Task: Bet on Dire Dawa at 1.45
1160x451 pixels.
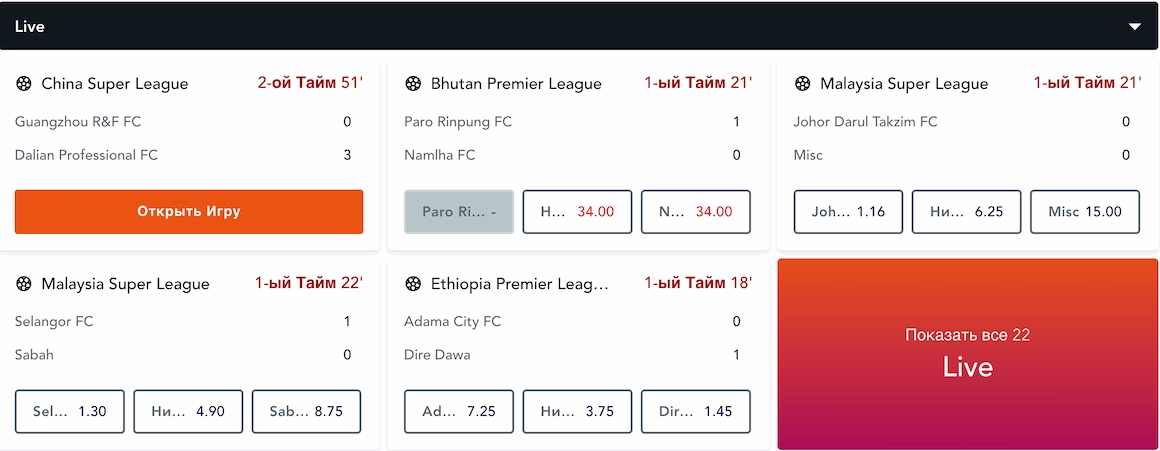Action: tap(695, 411)
